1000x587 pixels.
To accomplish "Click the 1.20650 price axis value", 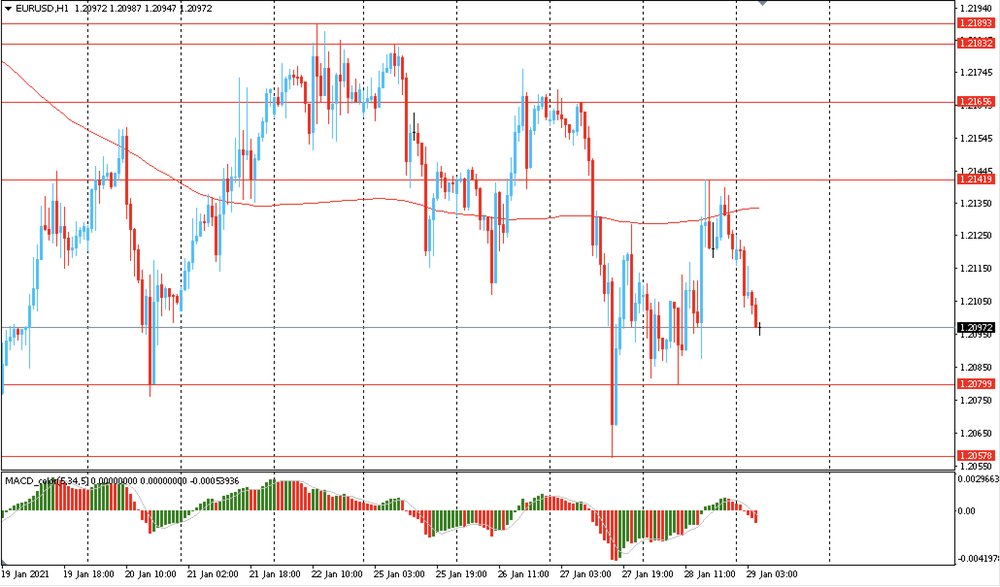I will (976, 434).
